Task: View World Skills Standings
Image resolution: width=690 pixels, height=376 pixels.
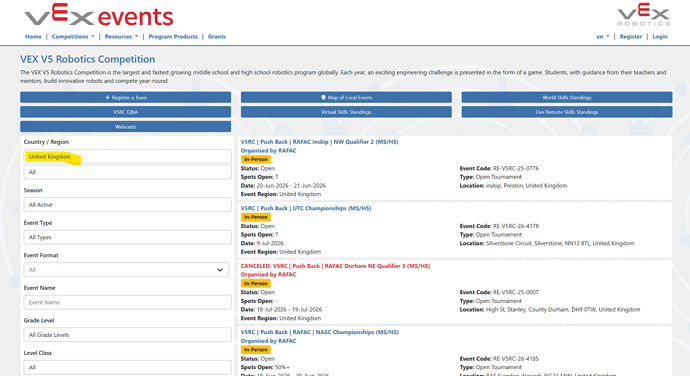Action: point(567,97)
